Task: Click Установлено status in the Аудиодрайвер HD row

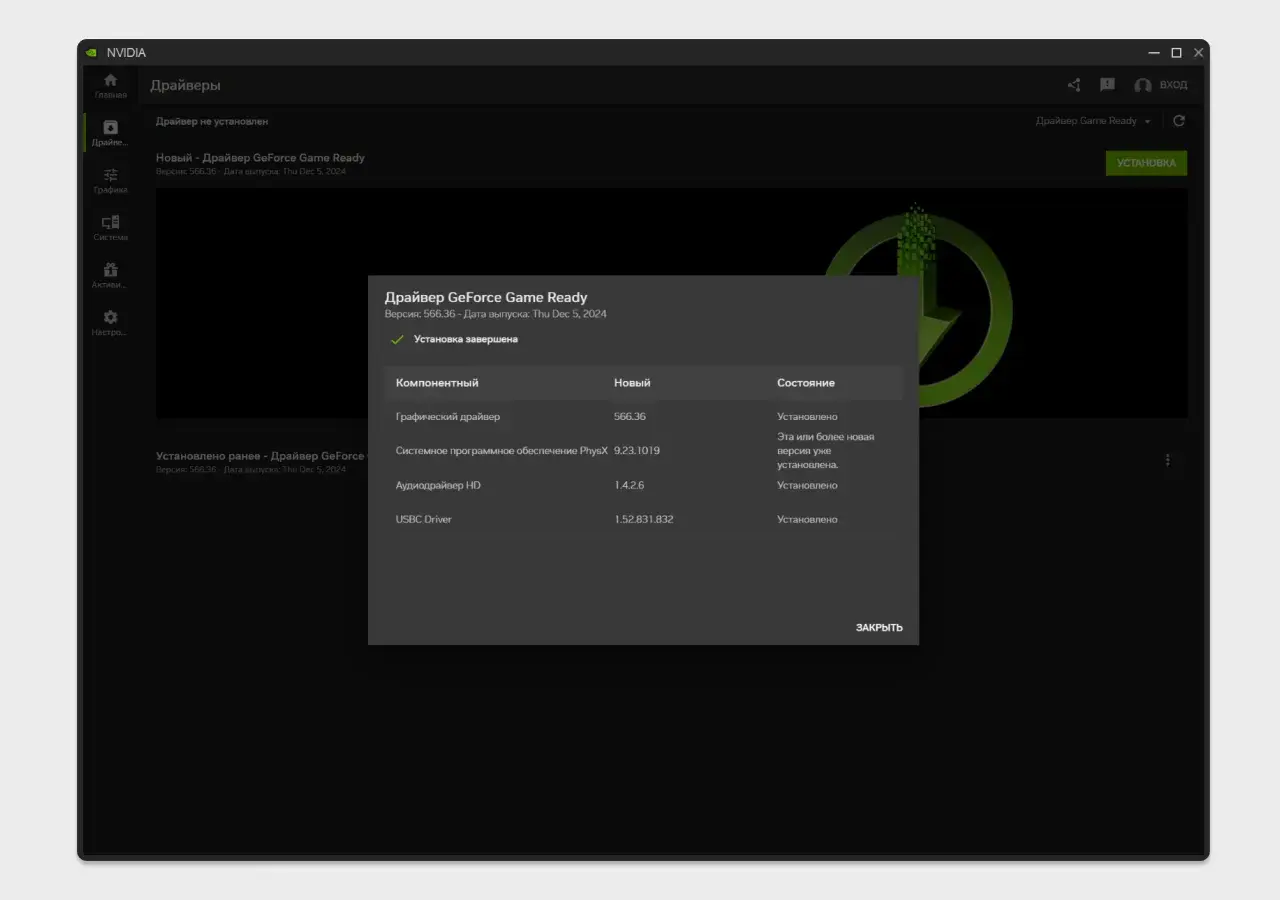Action: [807, 485]
